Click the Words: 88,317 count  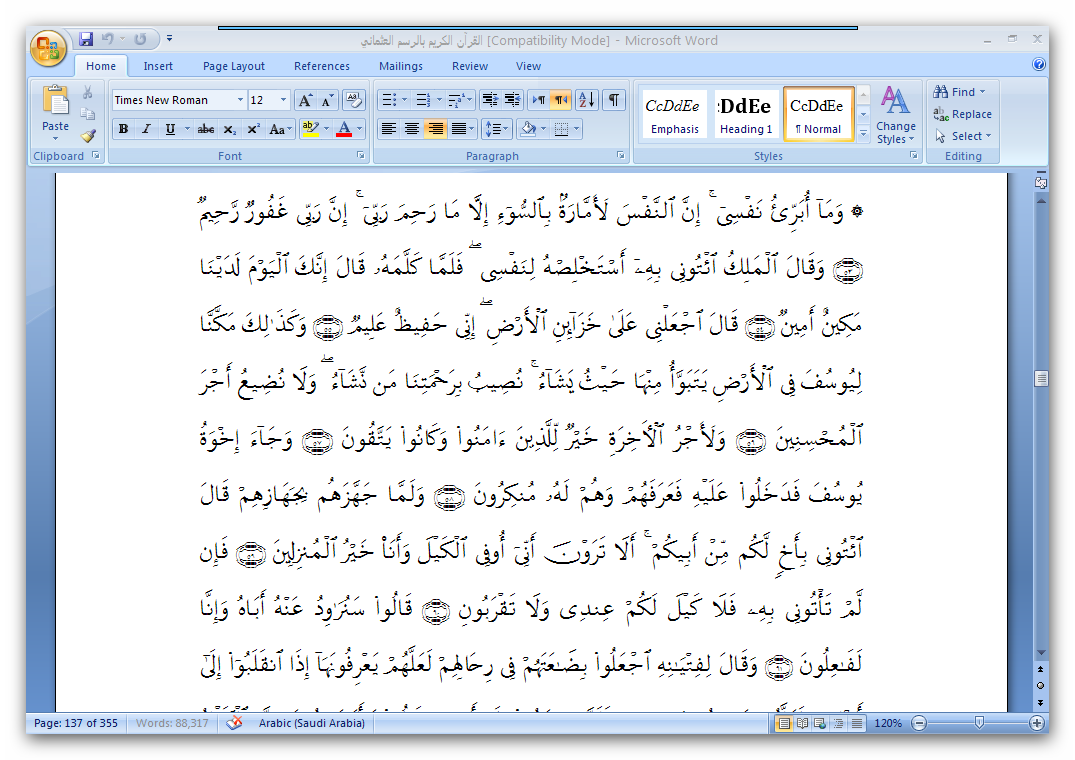click(x=172, y=722)
